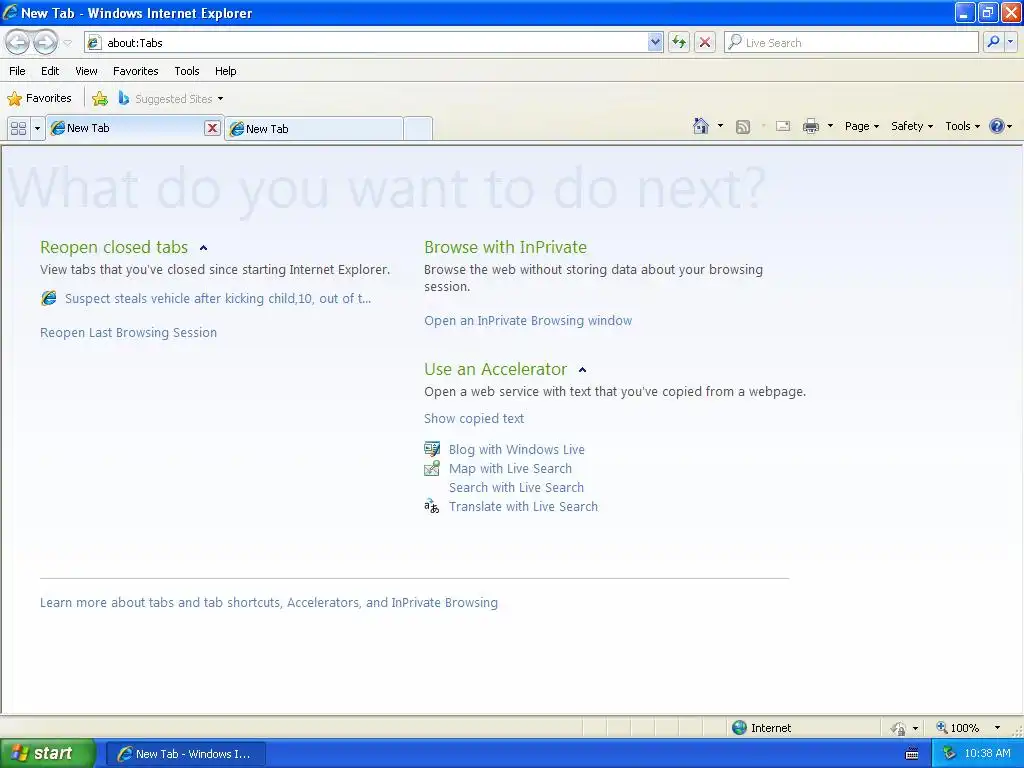Click Map with Live Search accelerator
The width and height of the screenshot is (1024, 768).
tap(510, 468)
